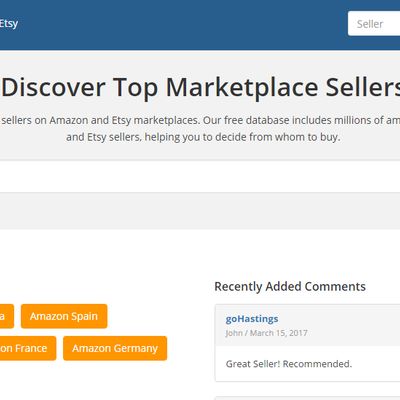The height and width of the screenshot is (400, 400).
Task: Click the Discover Top Marketplace Sellers headline
Action: pyautogui.click(x=201, y=87)
